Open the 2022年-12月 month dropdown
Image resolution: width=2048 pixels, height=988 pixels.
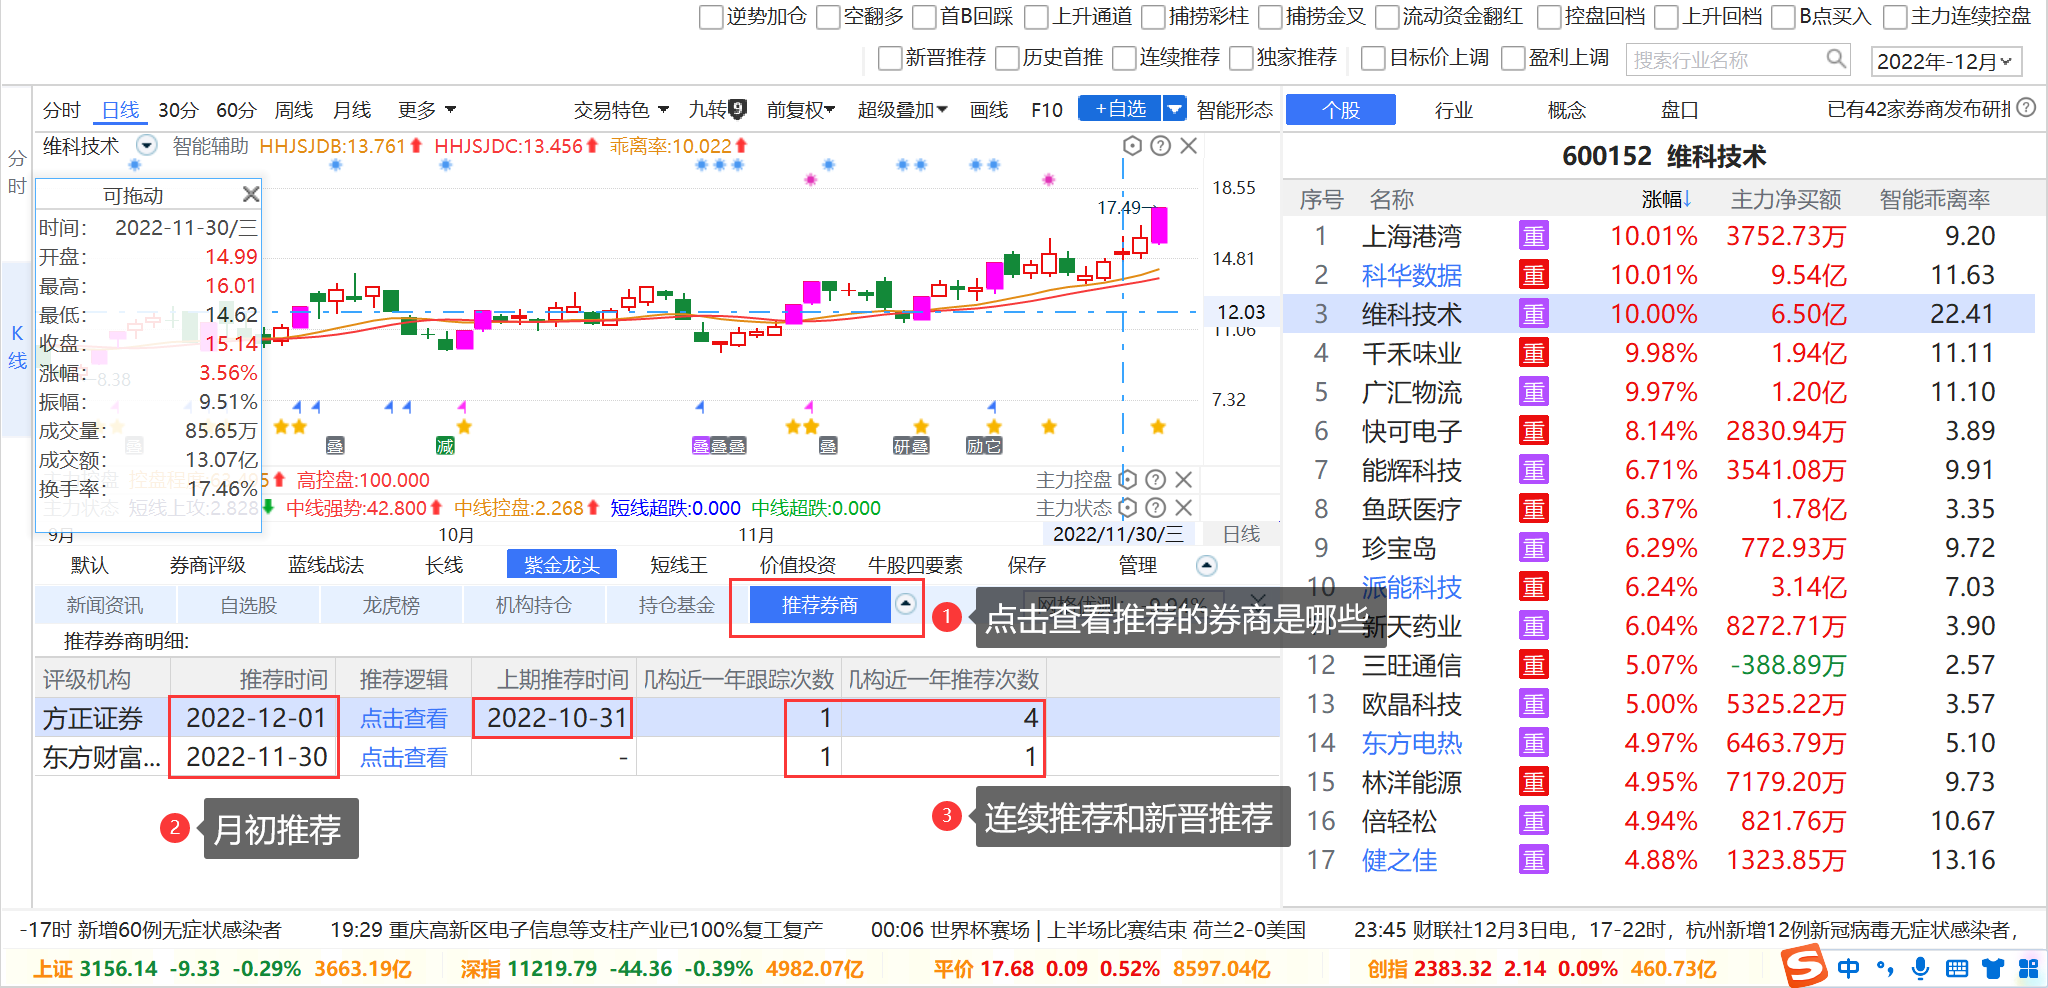1946,61
